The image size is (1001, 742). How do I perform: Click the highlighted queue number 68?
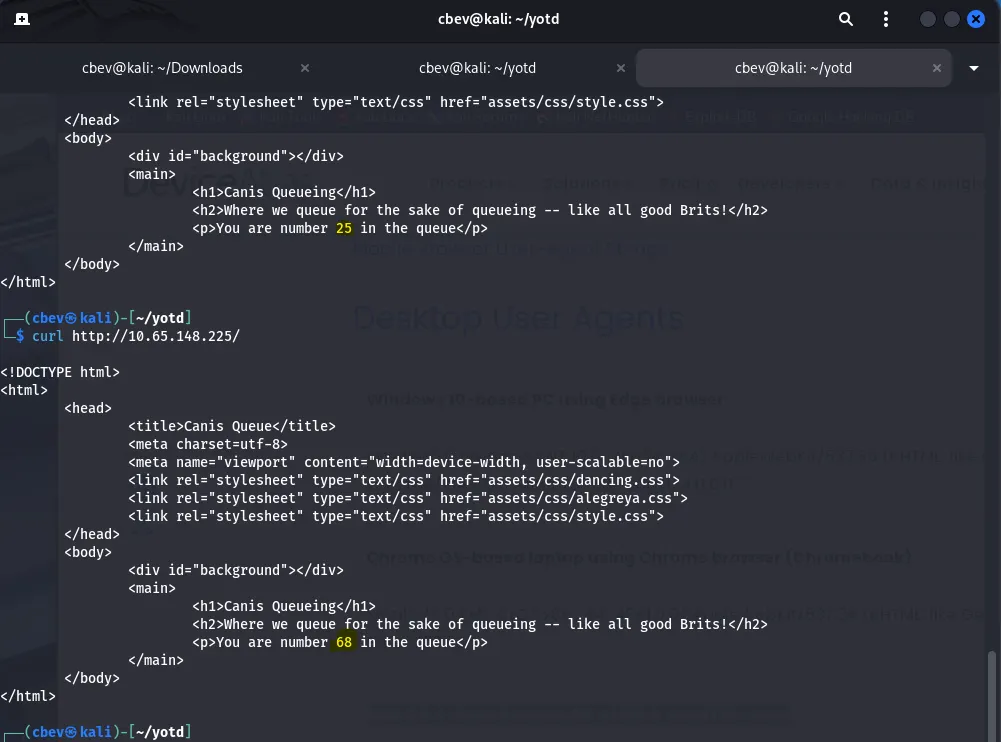[344, 642]
